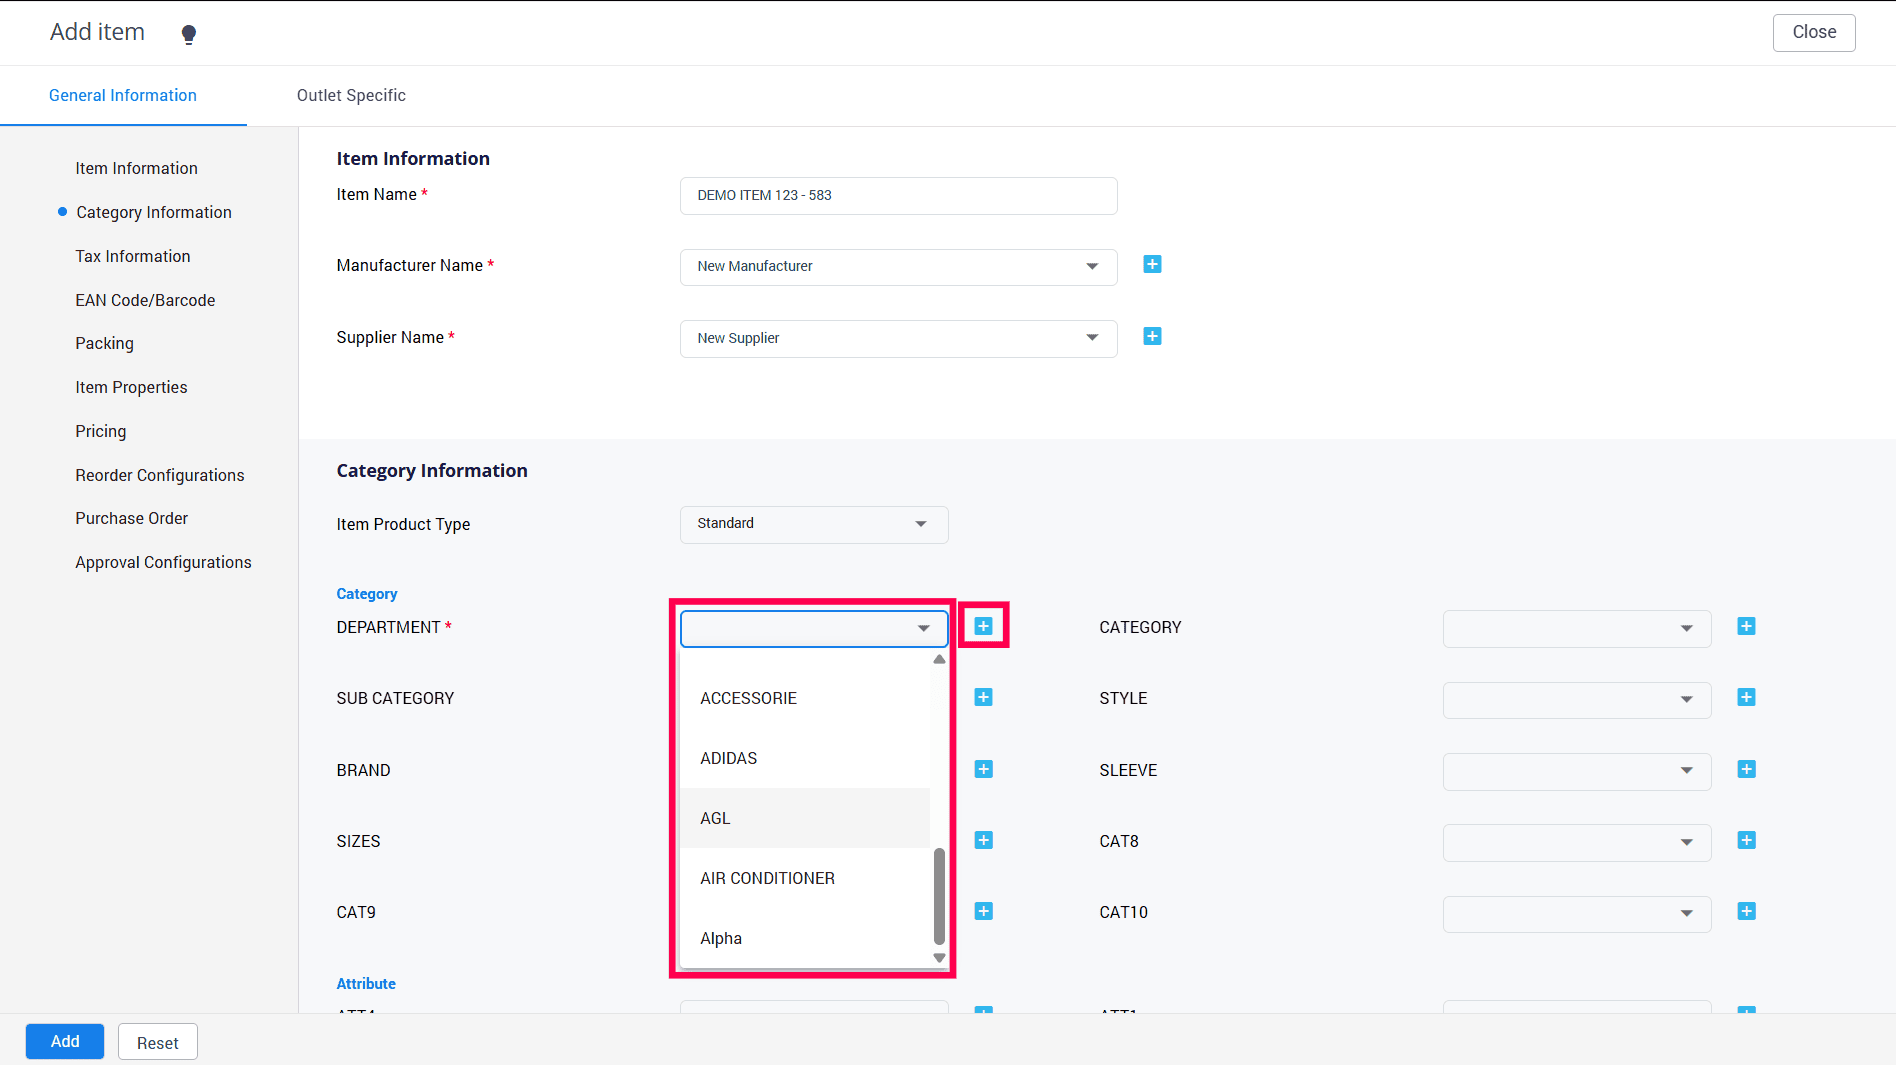Expand the Supplier Name dropdown
1896x1065 pixels.
[898, 339]
